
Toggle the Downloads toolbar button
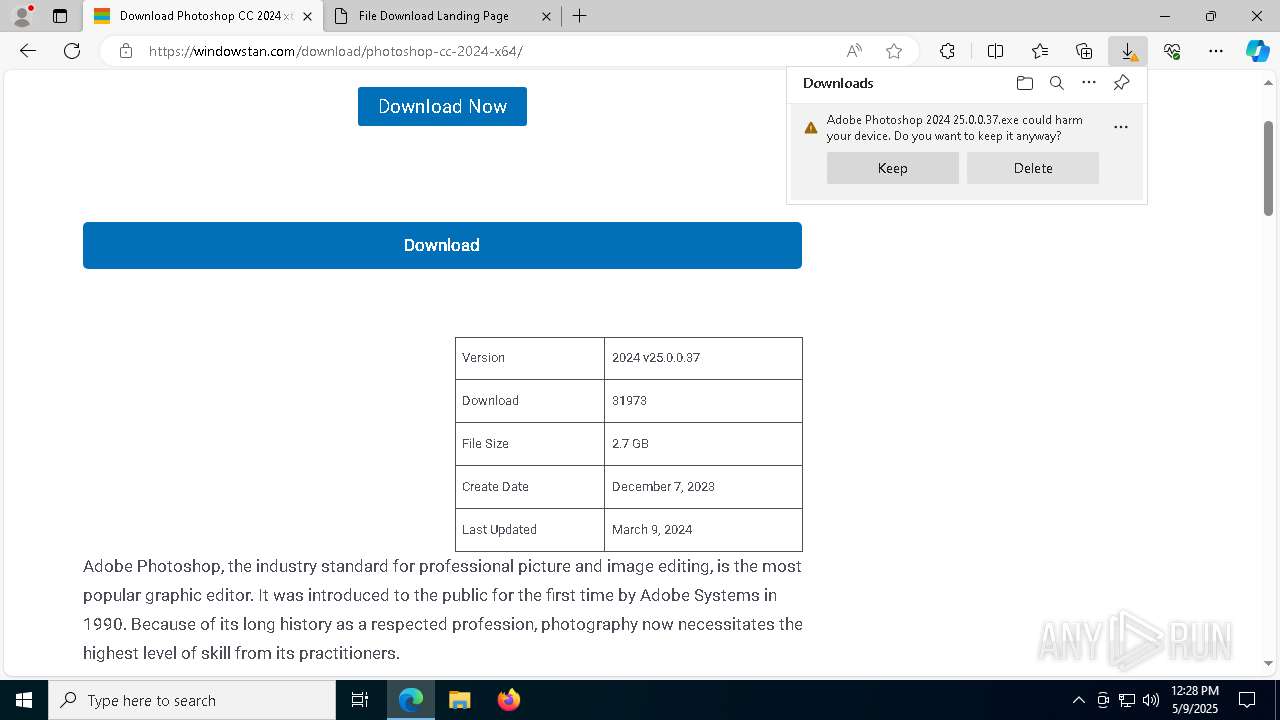click(1128, 51)
